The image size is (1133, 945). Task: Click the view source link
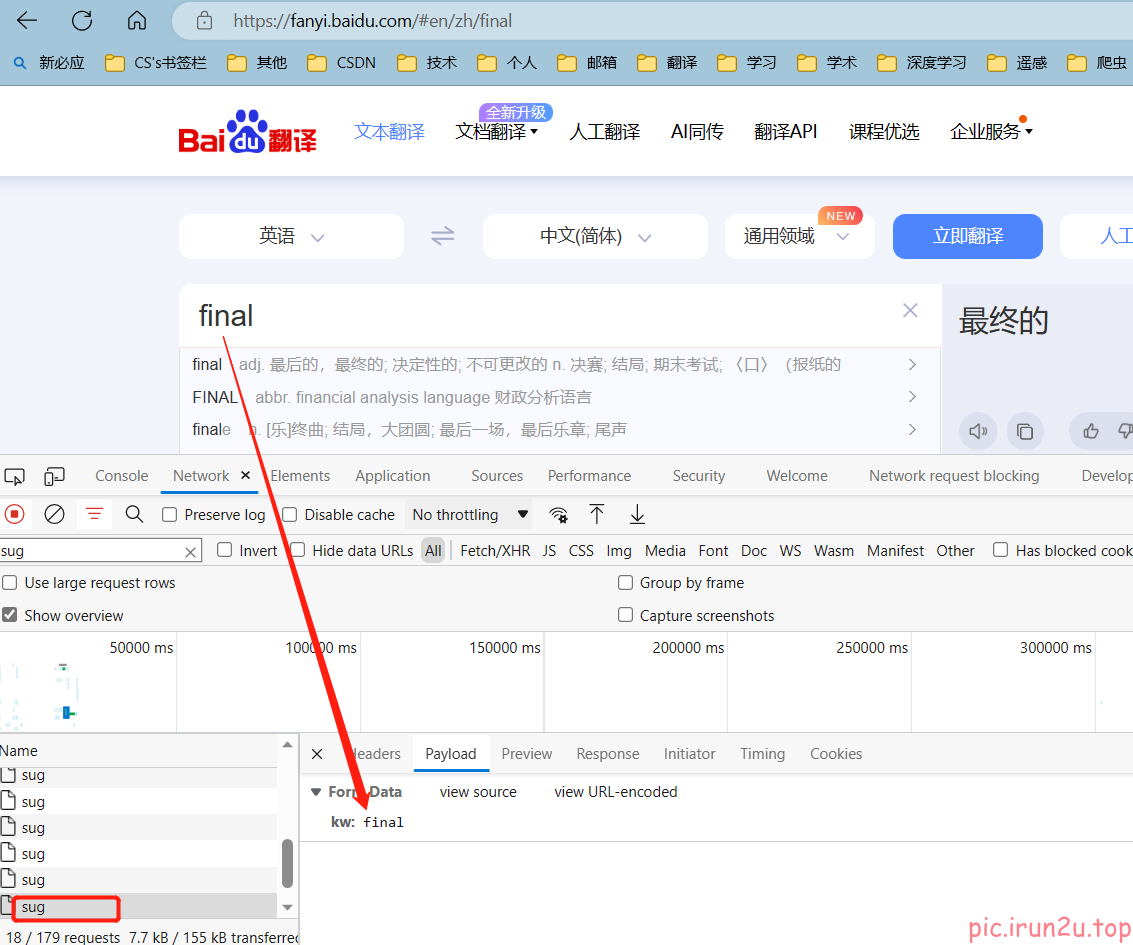[478, 792]
